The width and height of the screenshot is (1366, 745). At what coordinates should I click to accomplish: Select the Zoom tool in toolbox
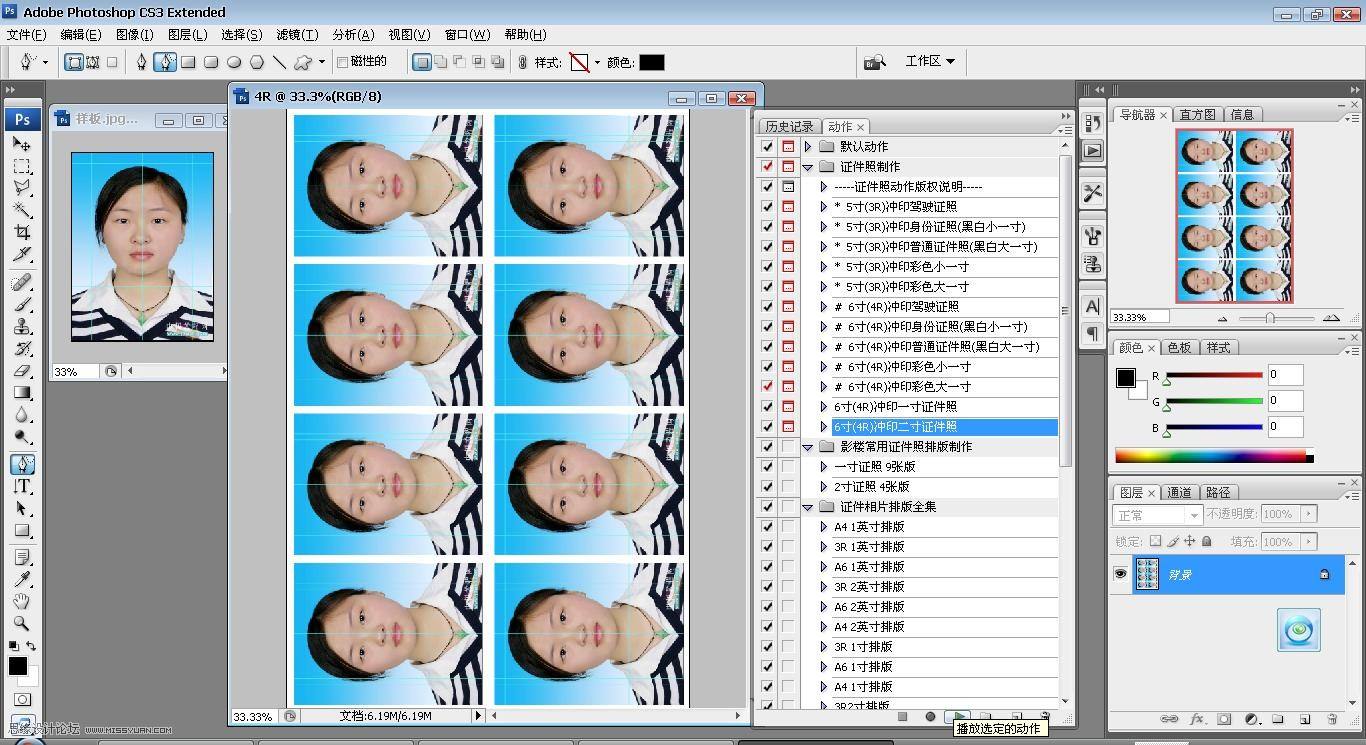click(x=22, y=622)
